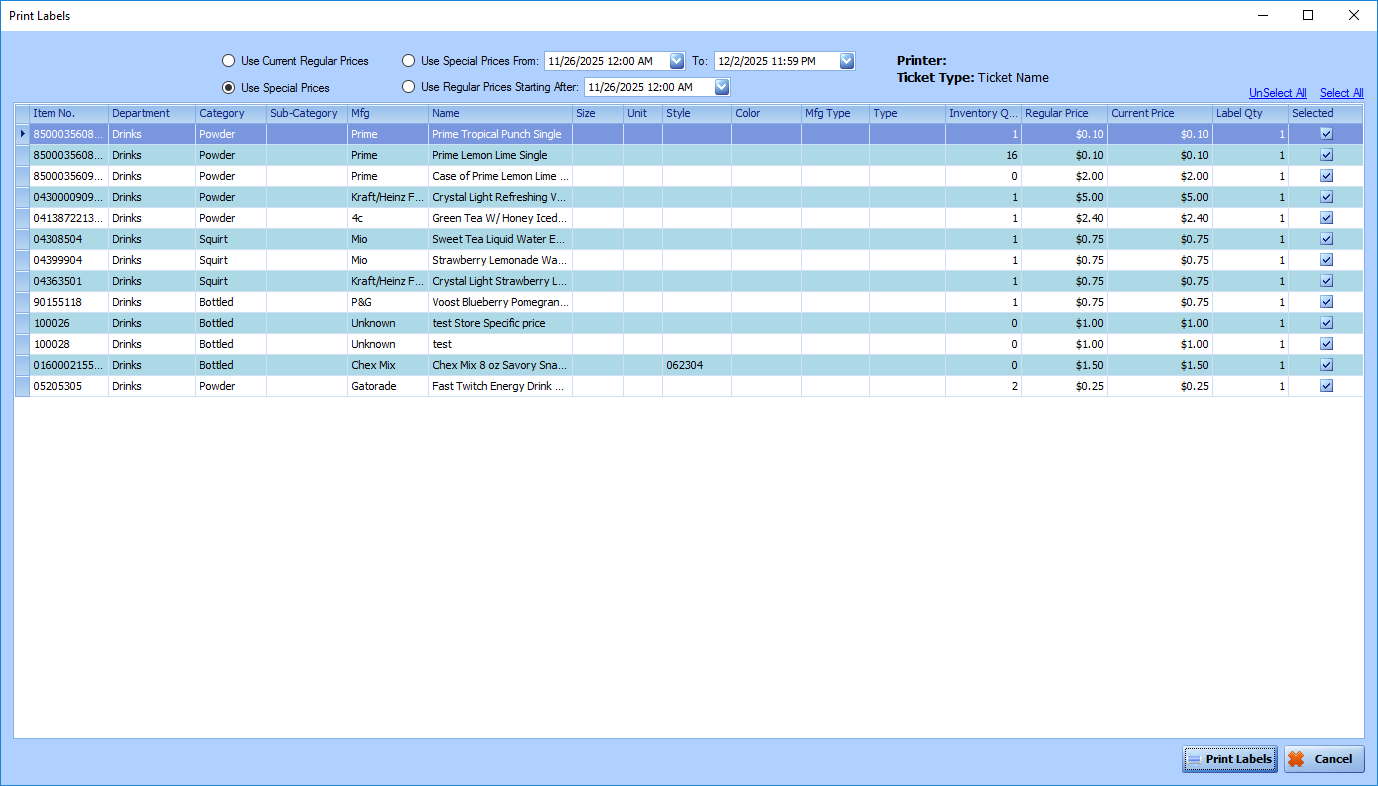Click the Print Labels button
The width and height of the screenshot is (1378, 786).
1229,759
